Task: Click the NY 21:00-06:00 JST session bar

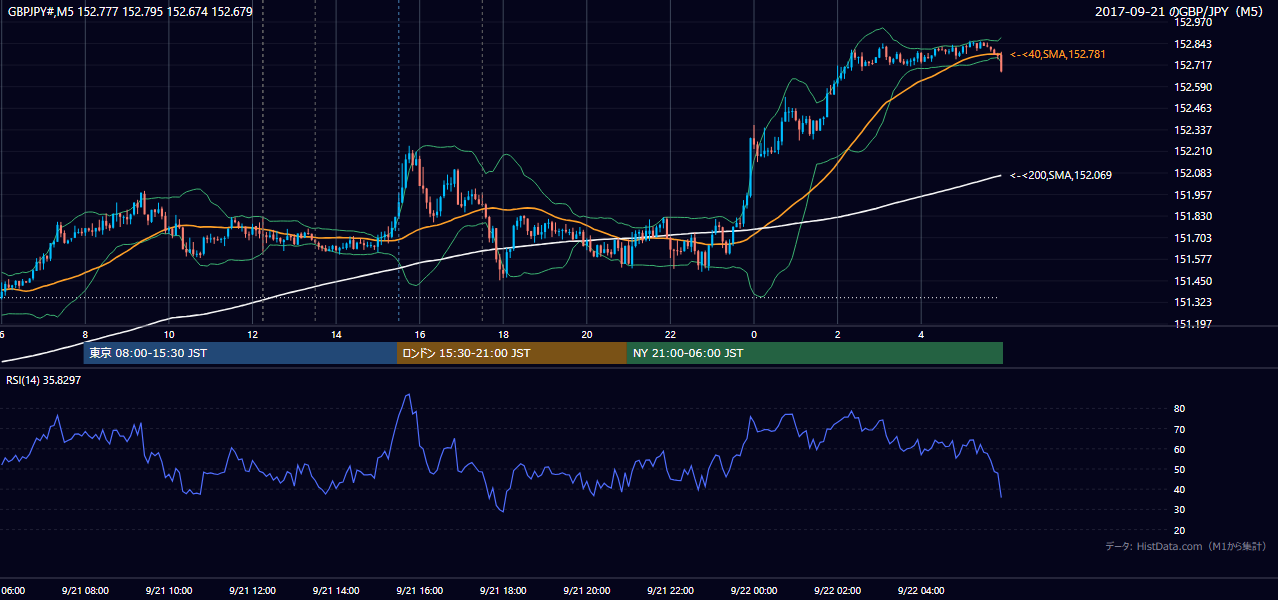Action: 815,353
